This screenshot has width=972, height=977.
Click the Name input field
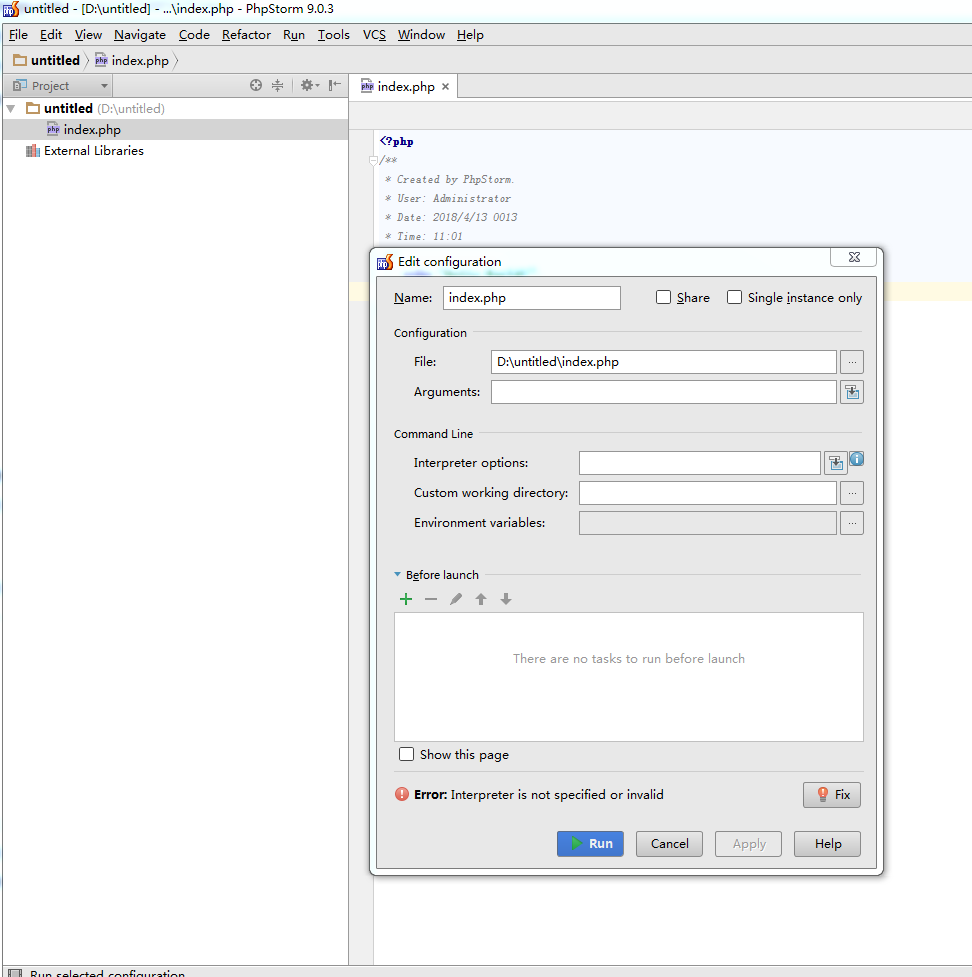[x=531, y=298]
